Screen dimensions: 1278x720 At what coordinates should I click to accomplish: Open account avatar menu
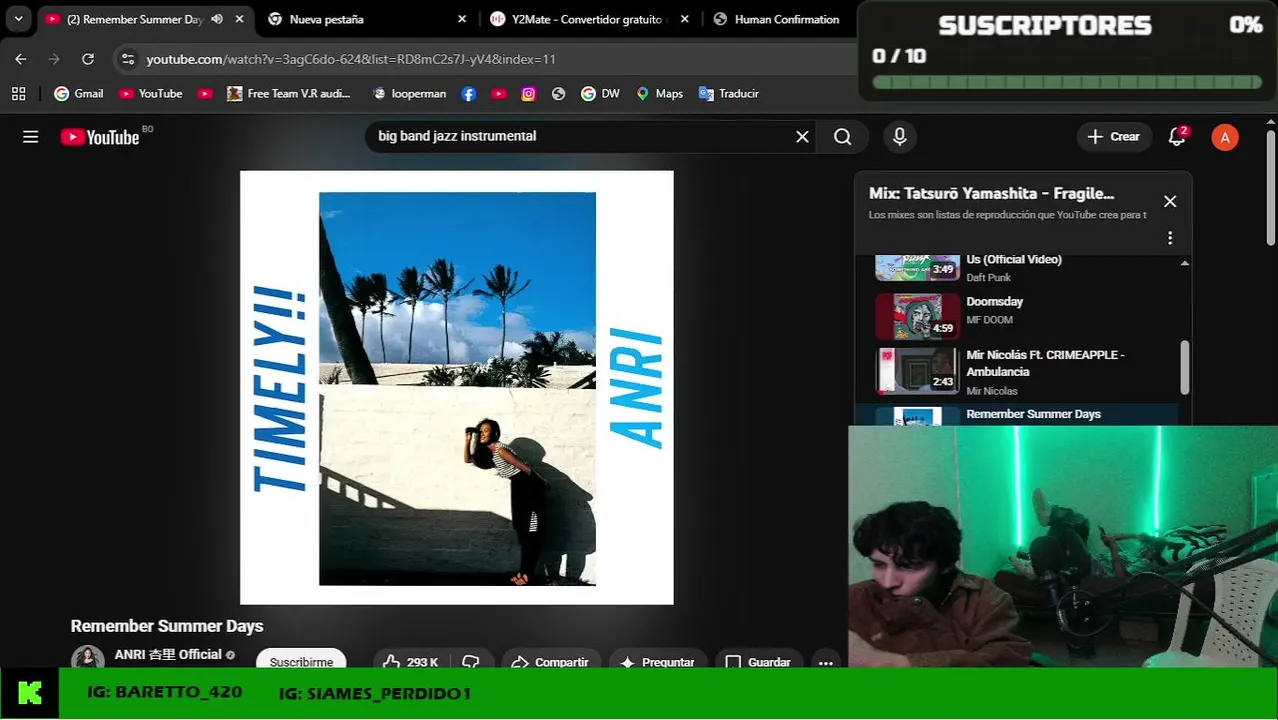pyautogui.click(x=1225, y=138)
